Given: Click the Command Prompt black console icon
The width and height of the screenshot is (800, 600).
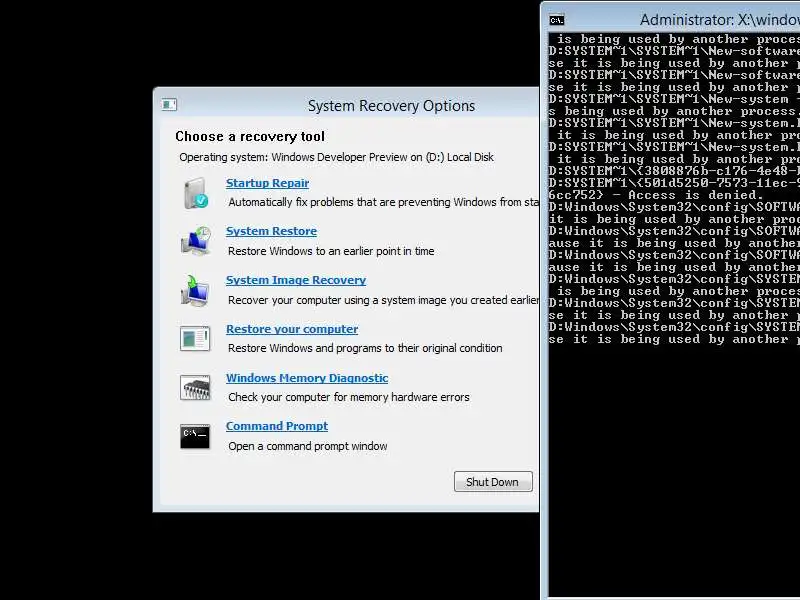Looking at the screenshot, I should pyautogui.click(x=195, y=437).
